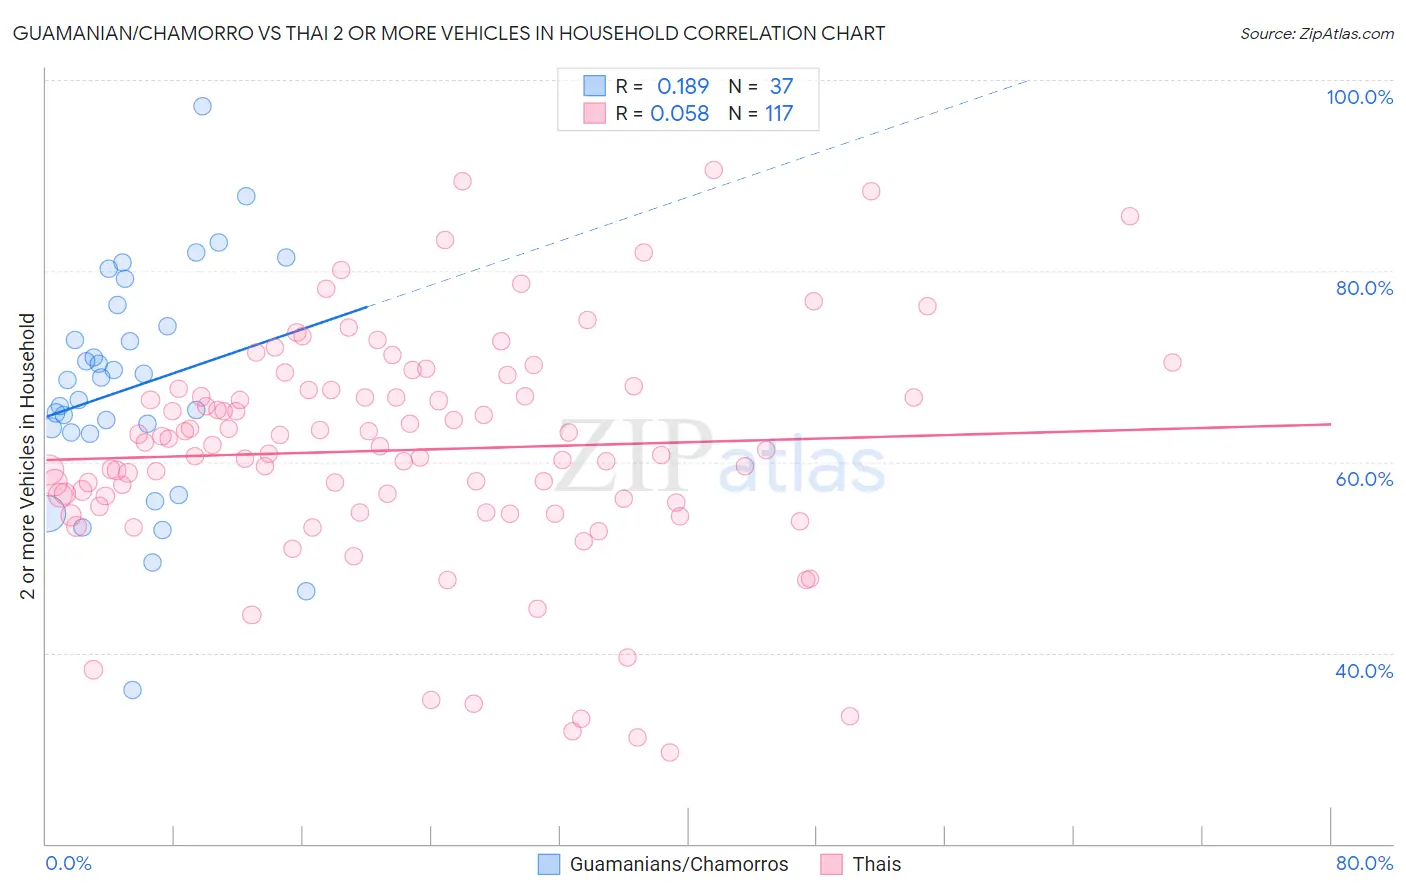This screenshot has width=1406, height=892.
Task: Click the lowest pink data point near 30%
Action: click(670, 752)
